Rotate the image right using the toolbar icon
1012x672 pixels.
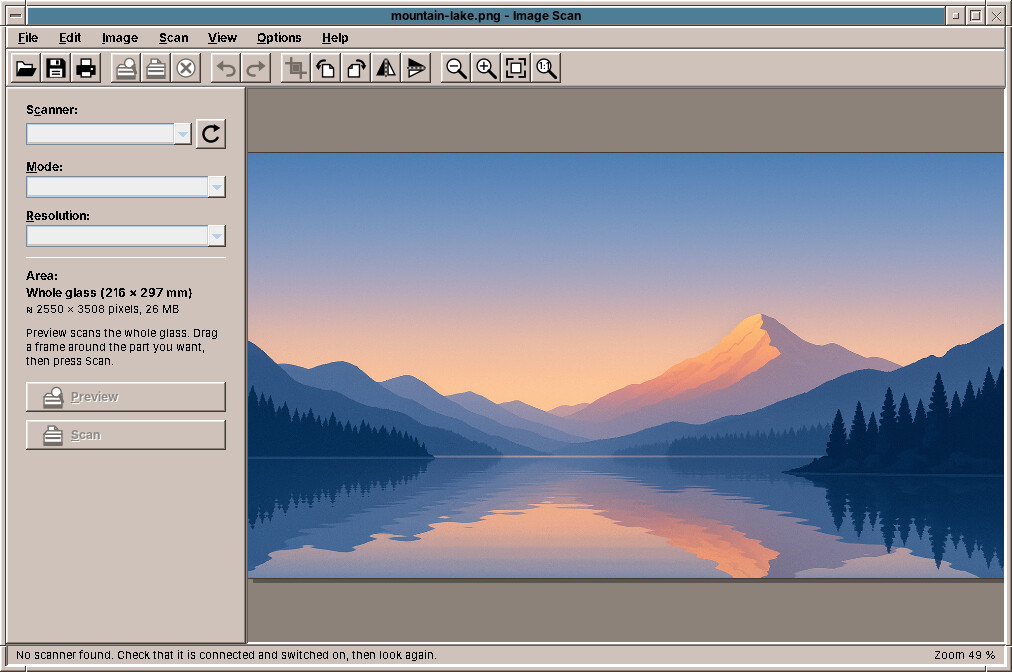tap(356, 68)
